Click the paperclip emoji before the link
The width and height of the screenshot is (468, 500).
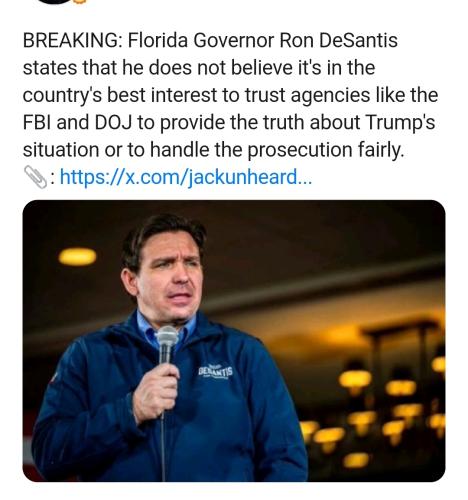coord(35,177)
